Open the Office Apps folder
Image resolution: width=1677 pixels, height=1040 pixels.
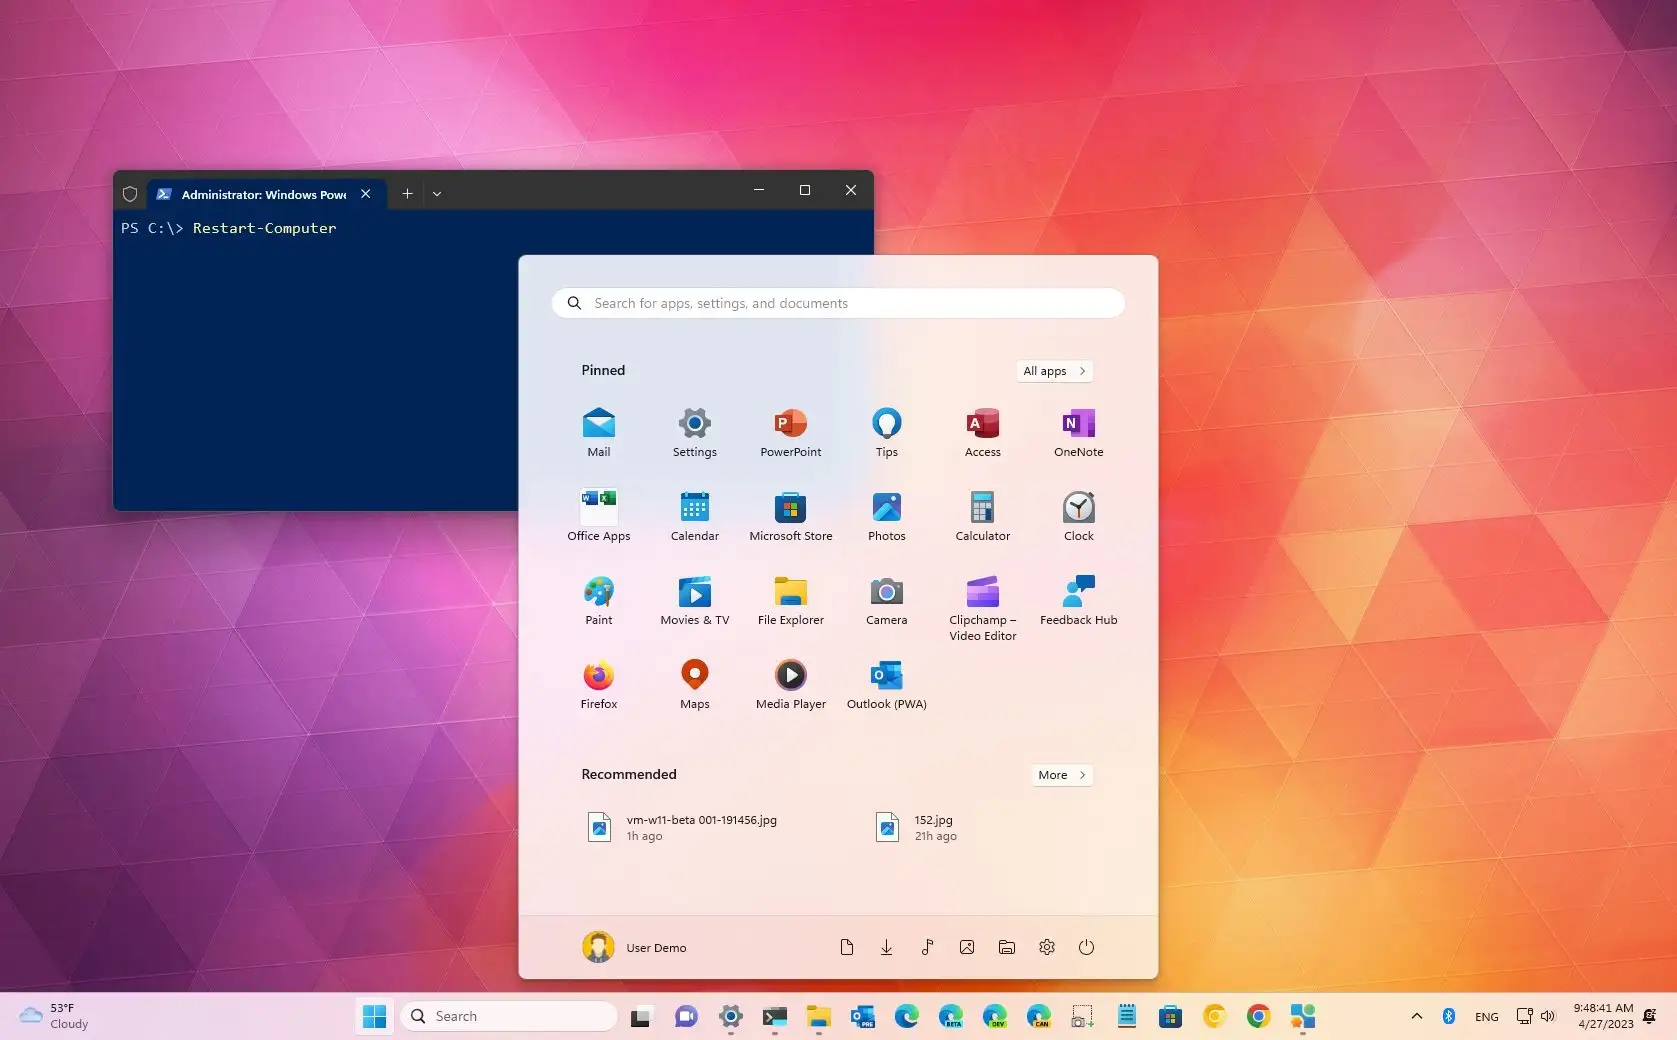tap(598, 516)
